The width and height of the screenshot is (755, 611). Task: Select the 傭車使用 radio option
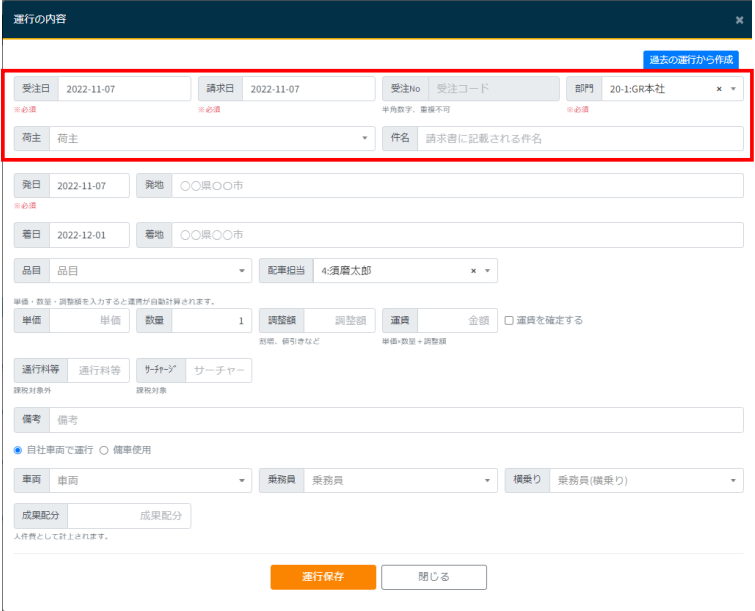104,450
